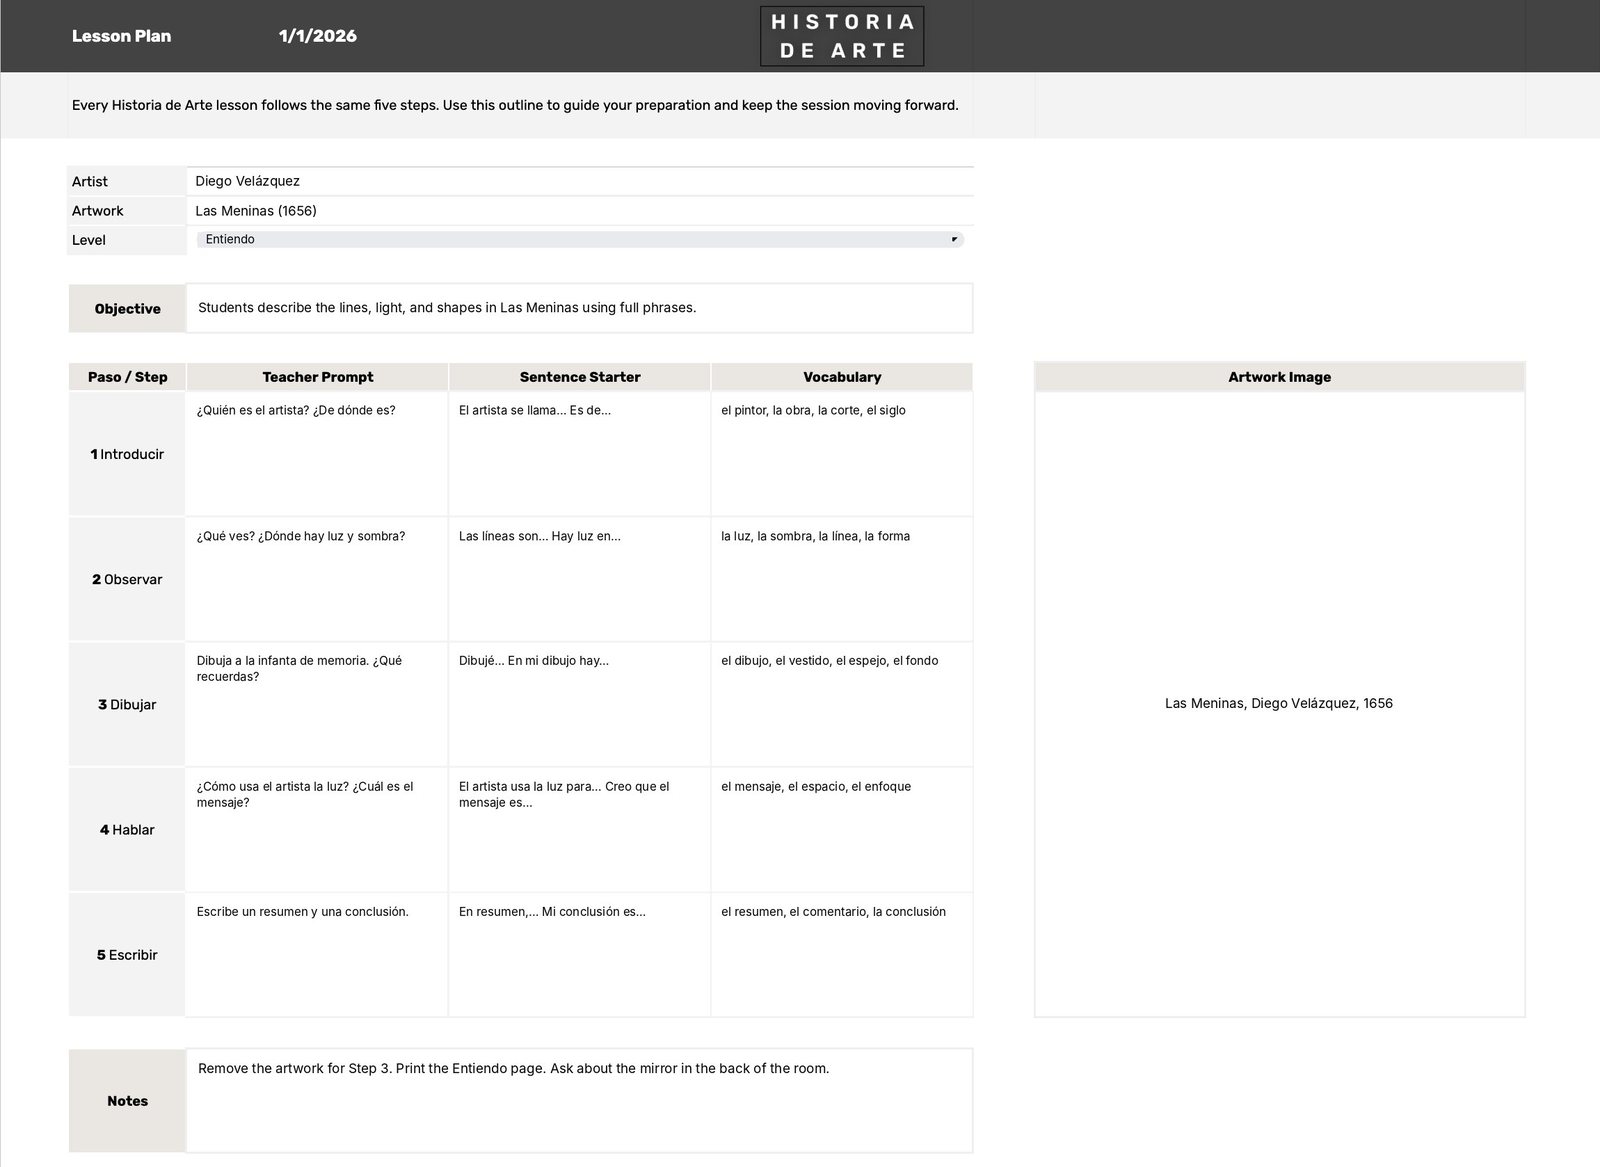The height and width of the screenshot is (1167, 1600).
Task: Click the Paso / Step header cell
Action: tap(127, 377)
